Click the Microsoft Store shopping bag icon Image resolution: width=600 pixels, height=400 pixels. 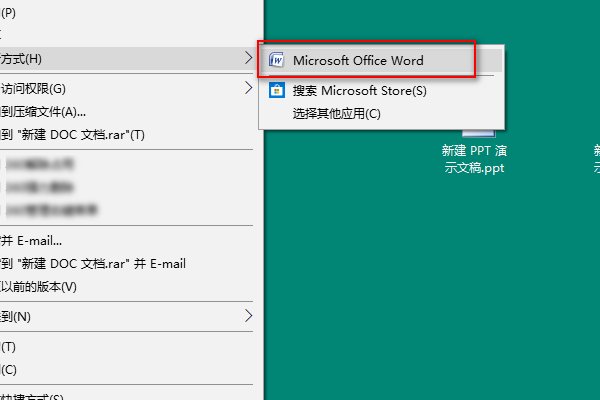tap(277, 91)
